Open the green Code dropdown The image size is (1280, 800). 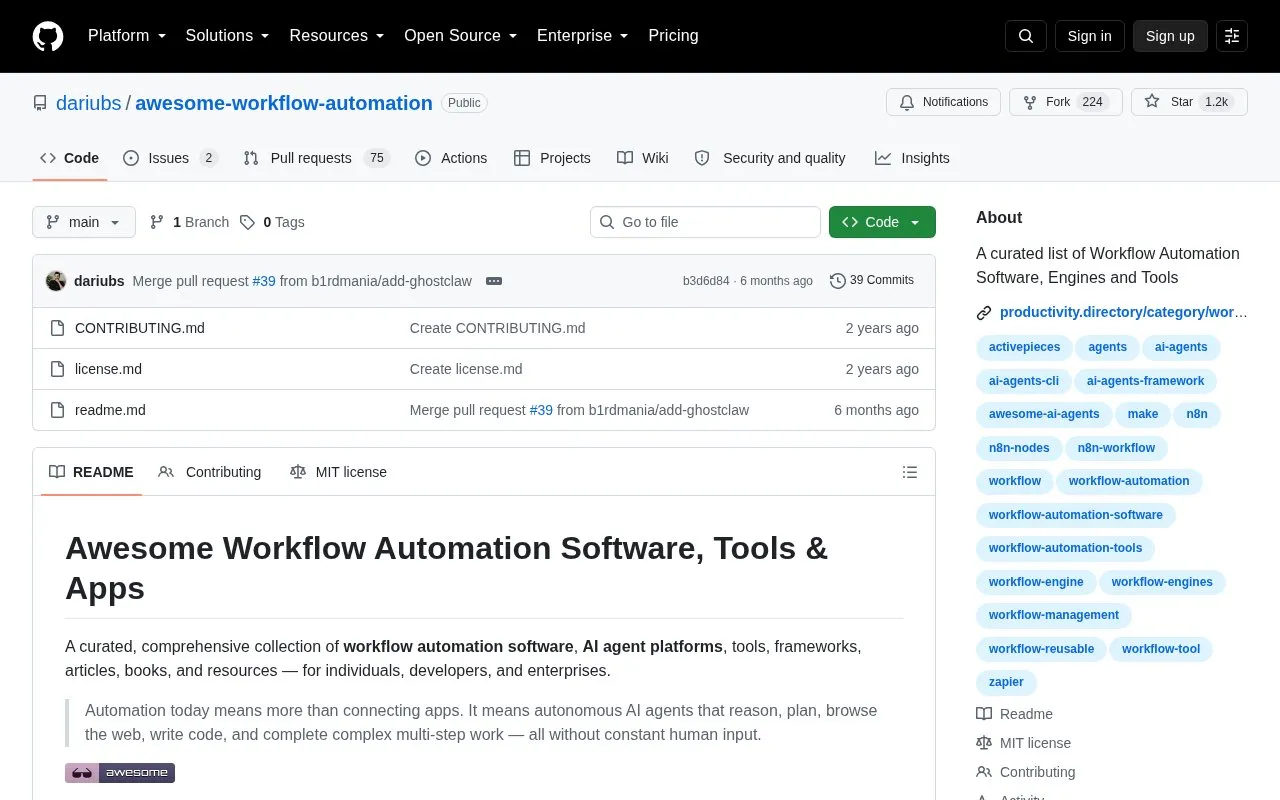[882, 222]
